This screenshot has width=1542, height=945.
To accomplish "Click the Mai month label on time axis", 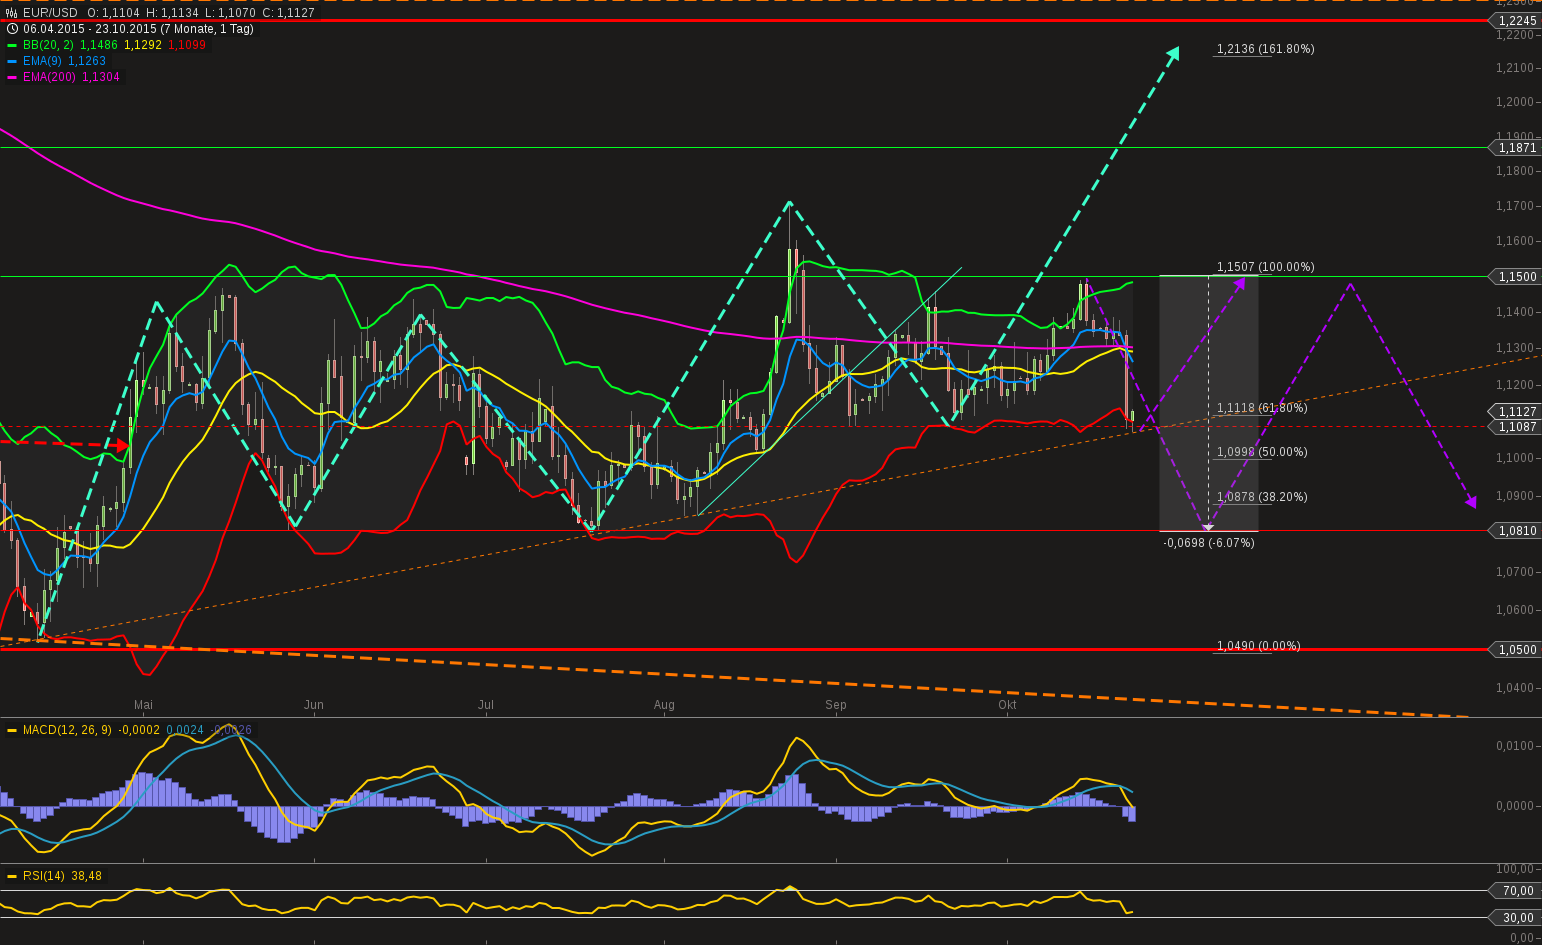I will (x=144, y=705).
